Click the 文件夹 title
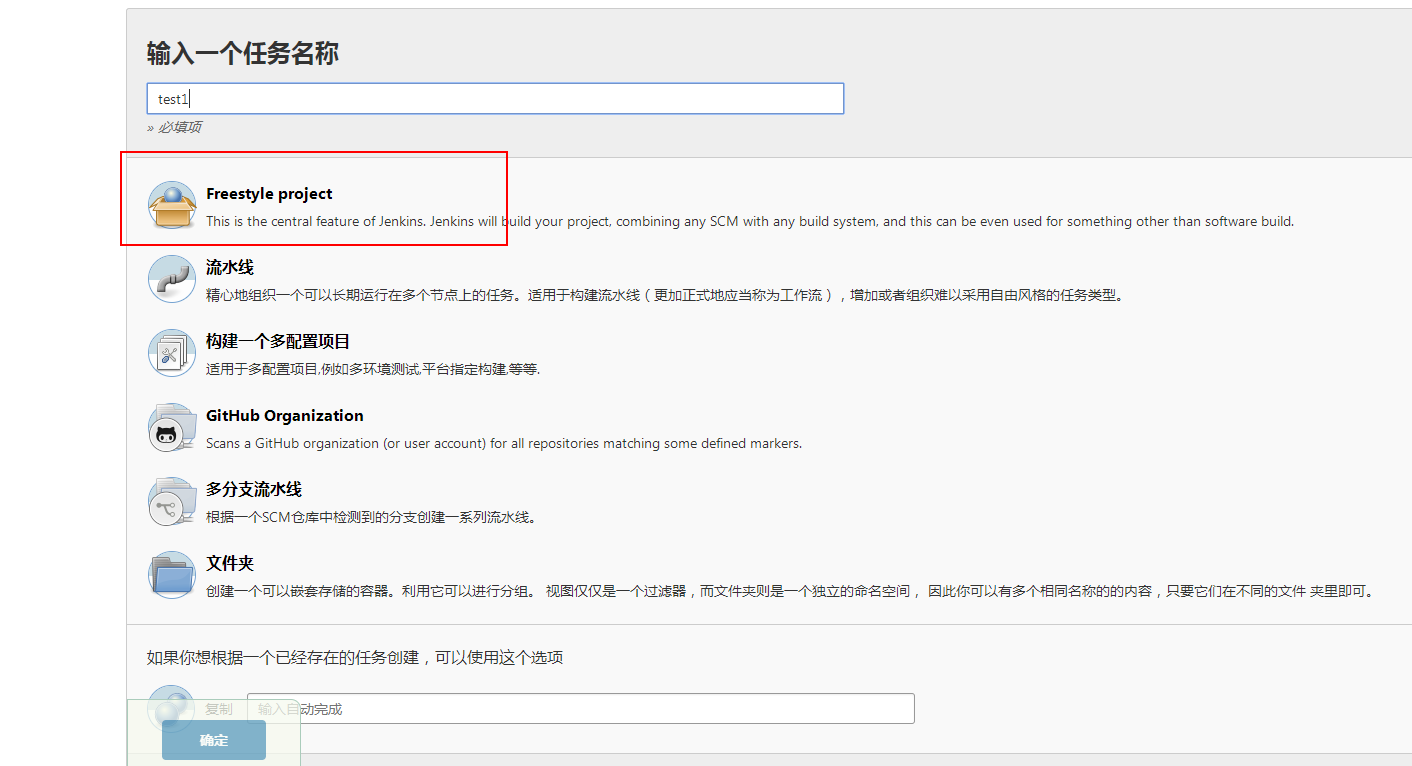 coord(230,564)
